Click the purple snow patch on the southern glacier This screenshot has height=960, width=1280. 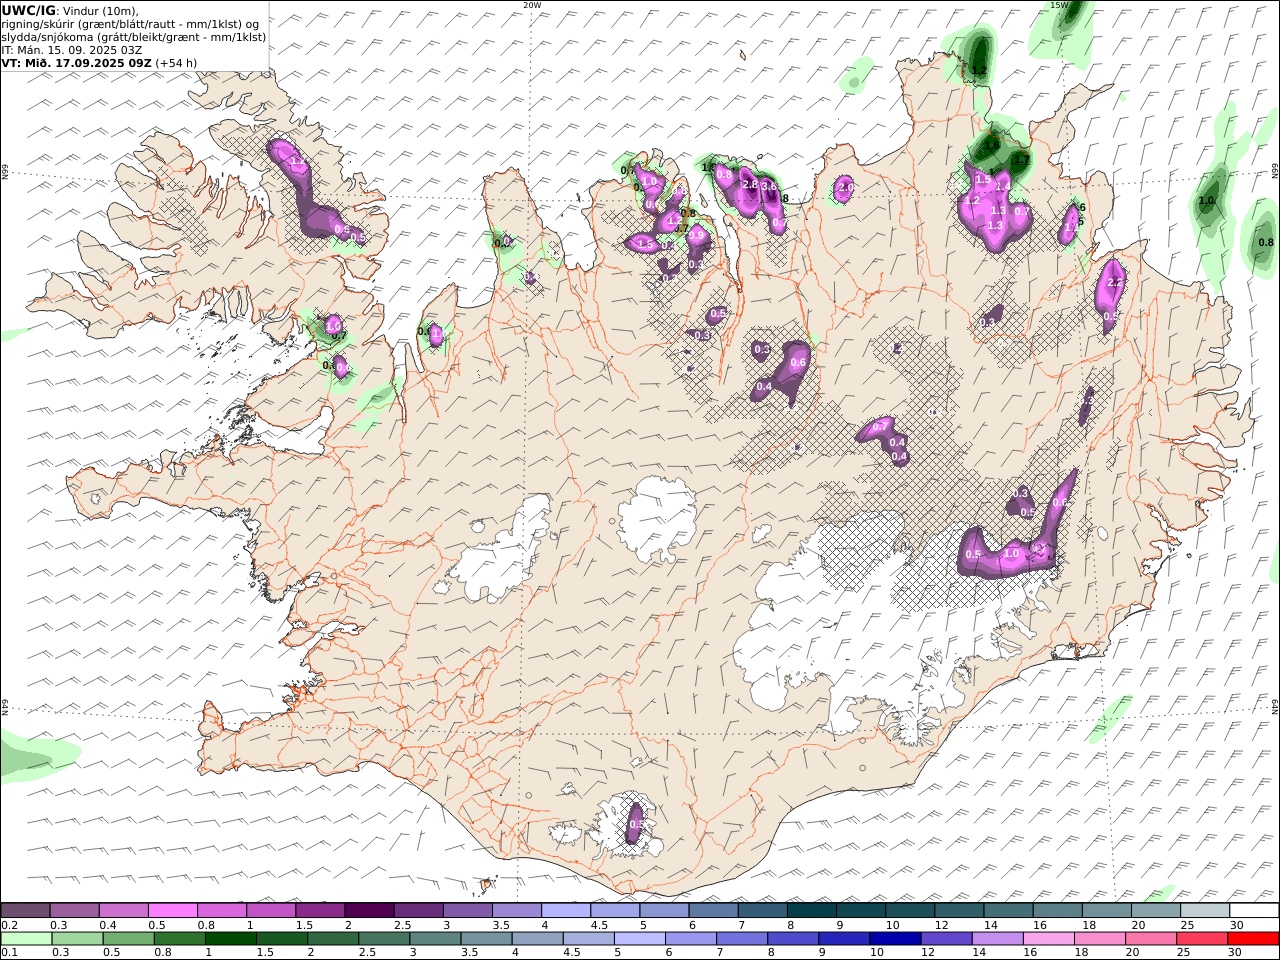(x=635, y=822)
